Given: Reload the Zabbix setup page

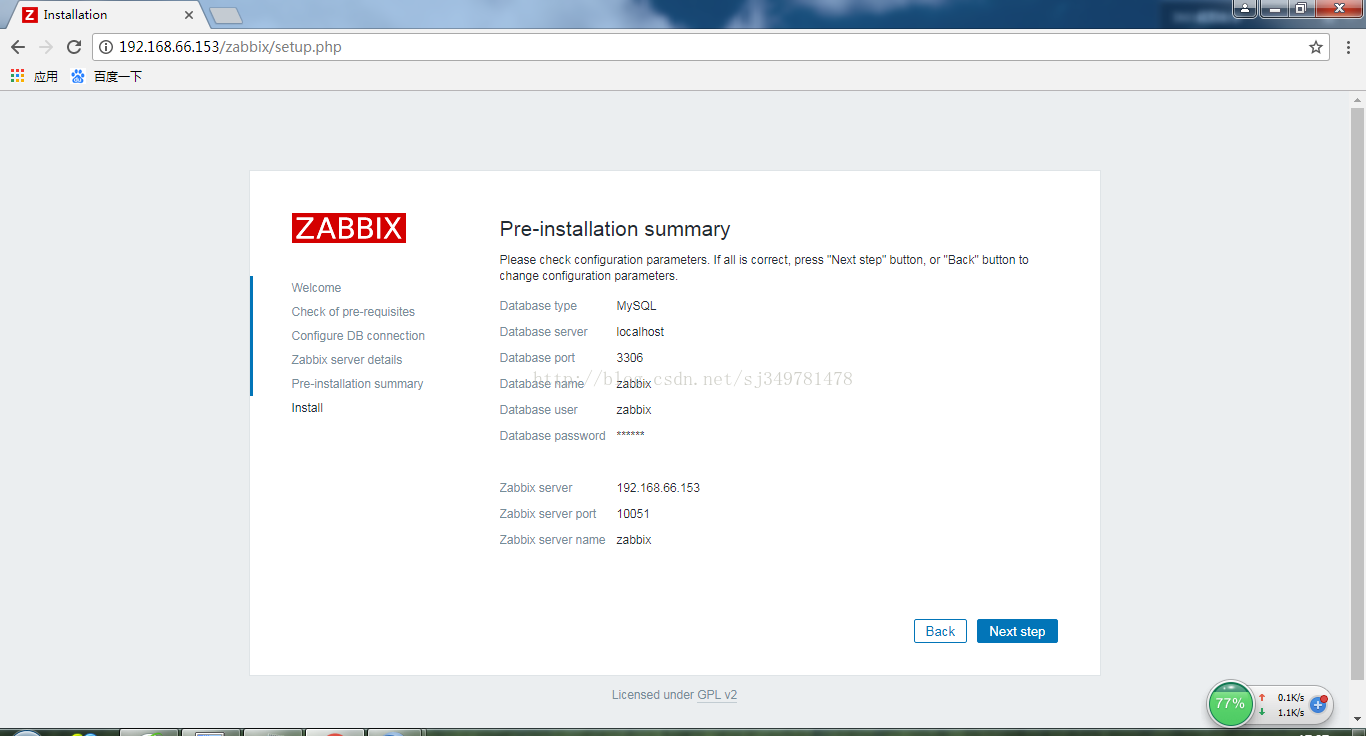Looking at the screenshot, I should [74, 47].
